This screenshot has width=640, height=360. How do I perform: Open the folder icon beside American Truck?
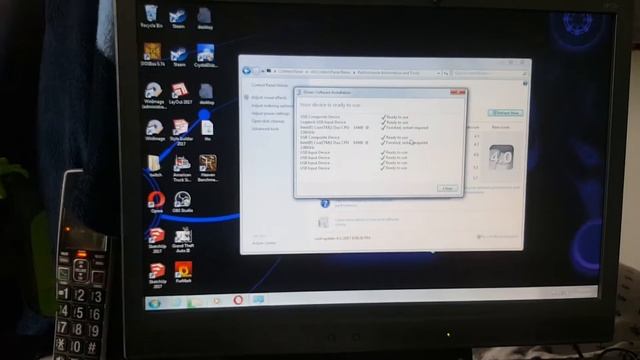pos(155,166)
